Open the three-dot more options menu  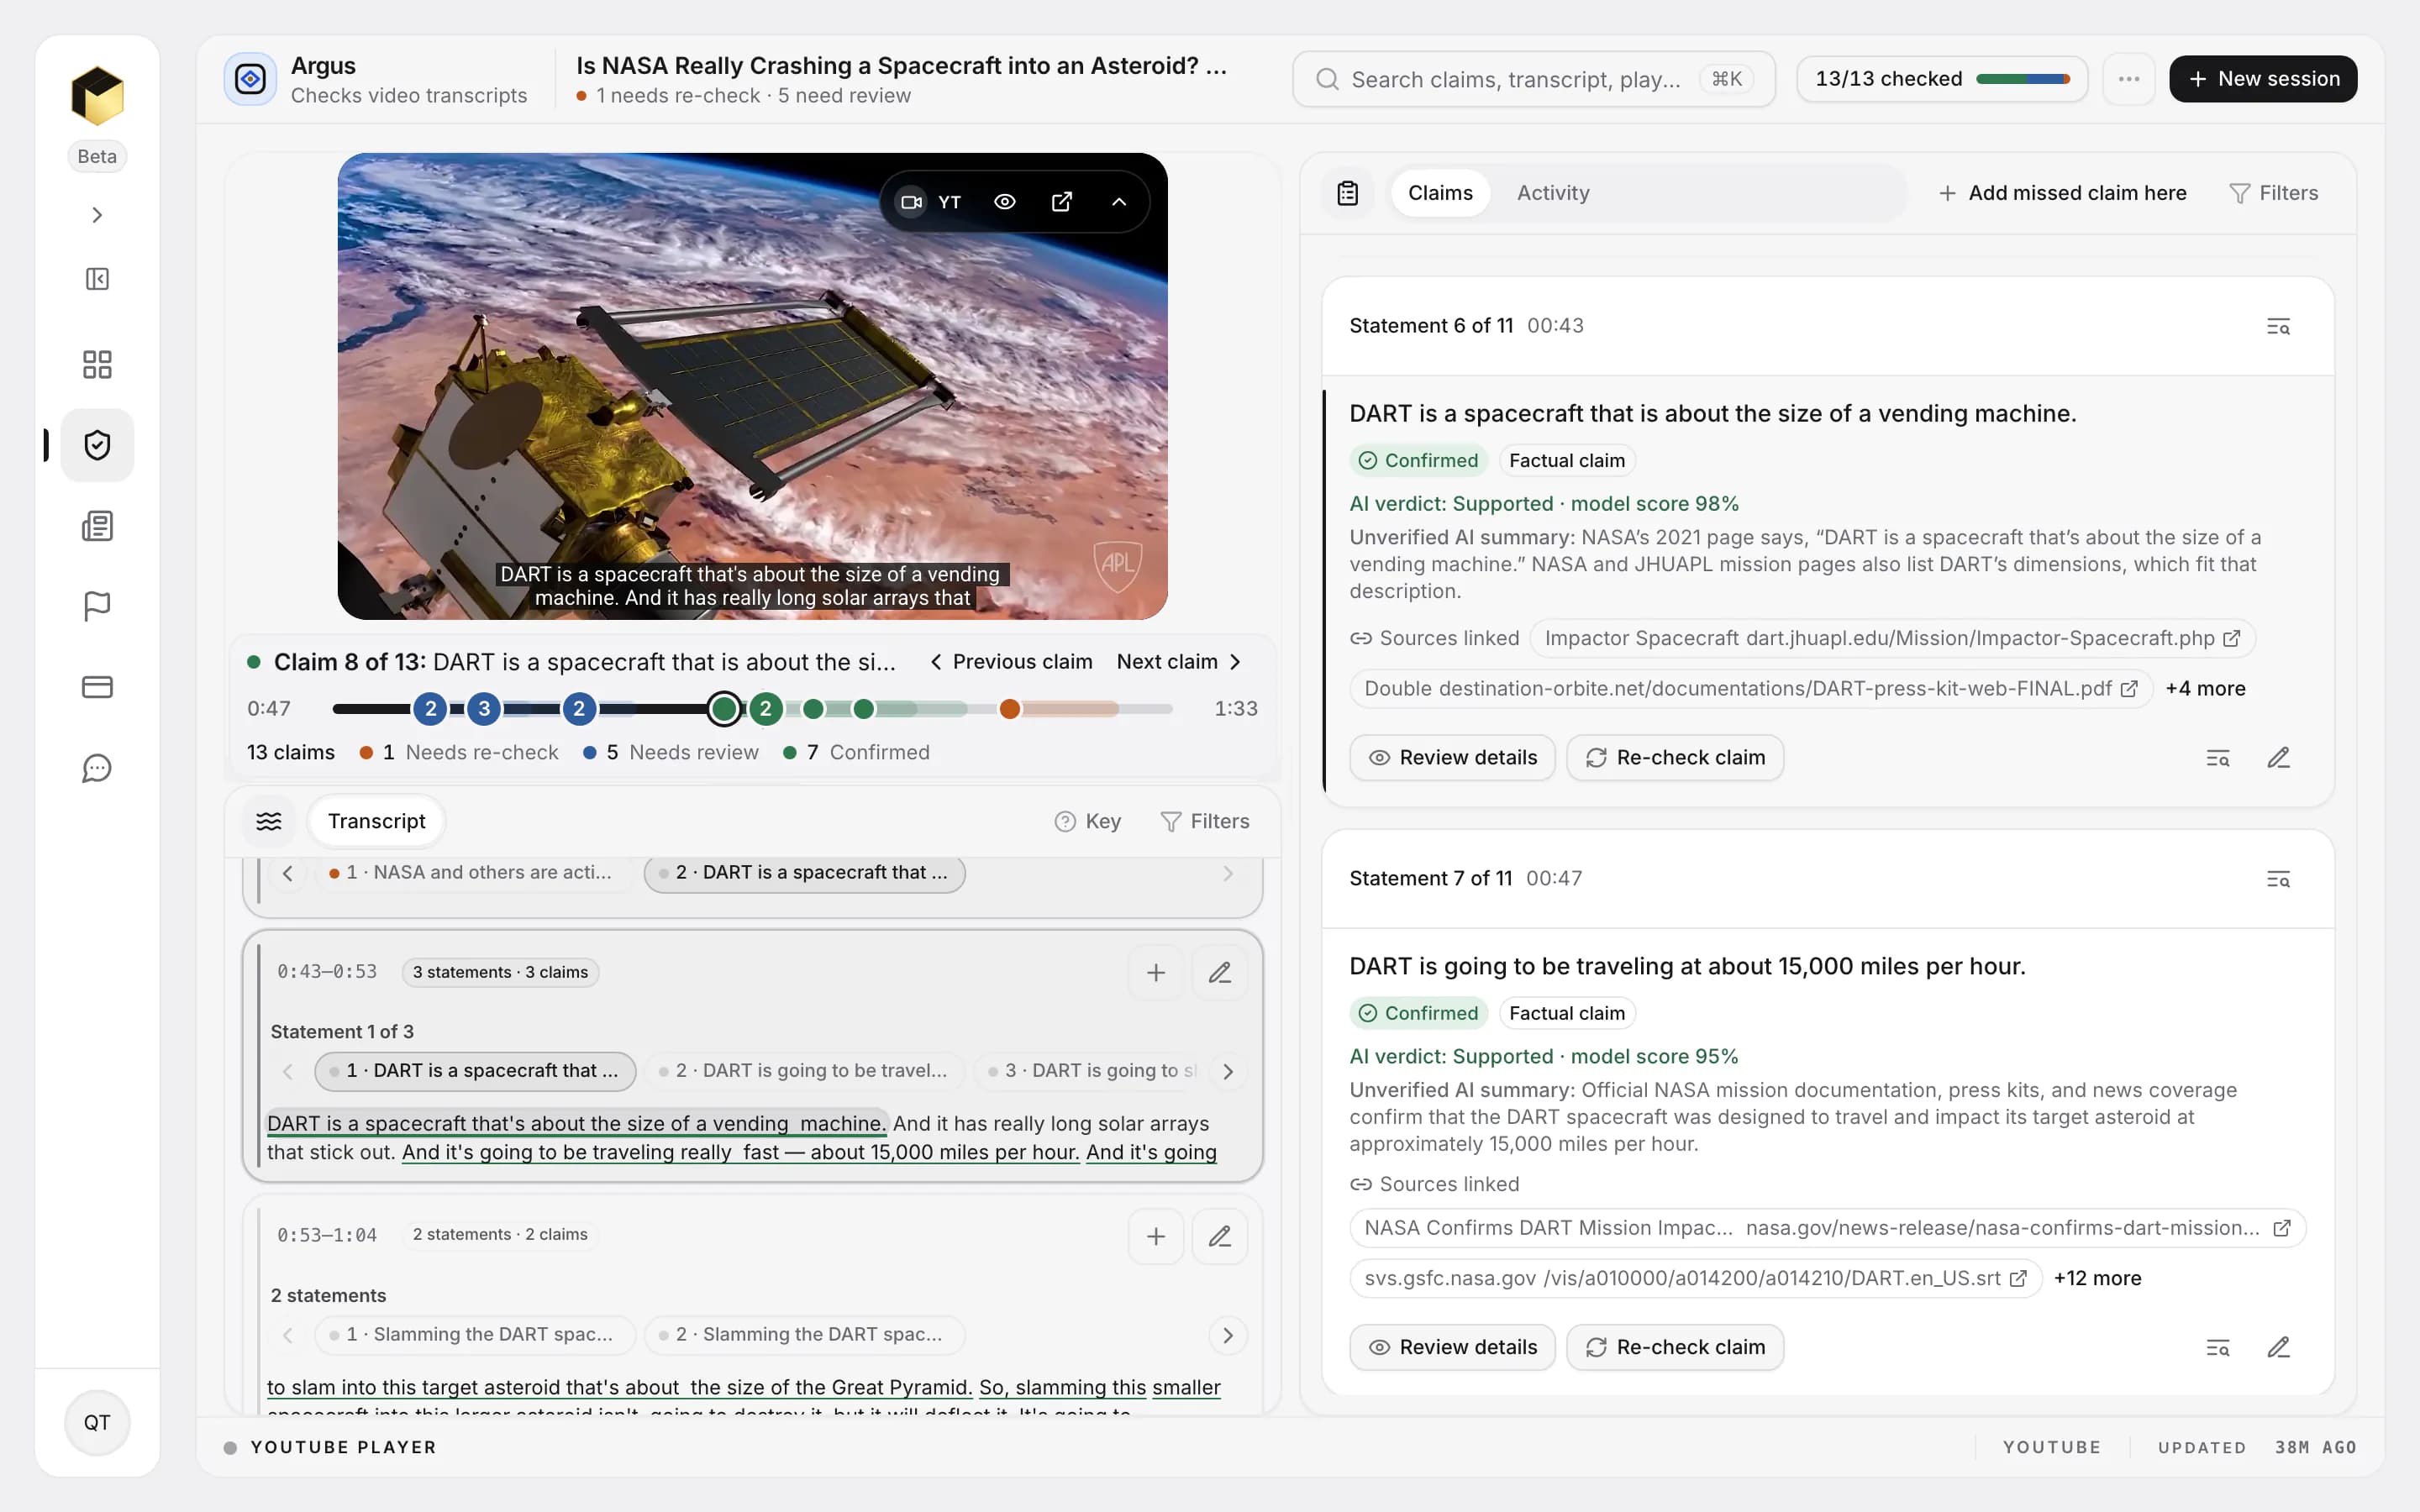click(x=2128, y=79)
